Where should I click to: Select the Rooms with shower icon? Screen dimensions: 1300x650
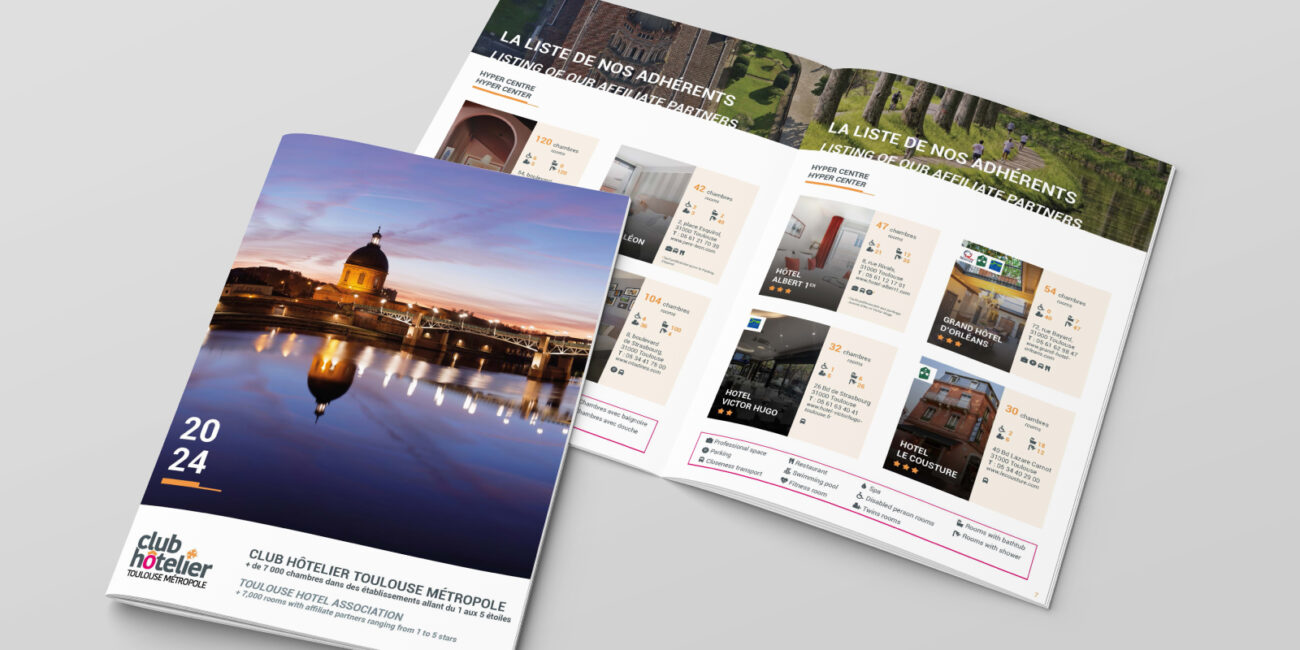(955, 535)
